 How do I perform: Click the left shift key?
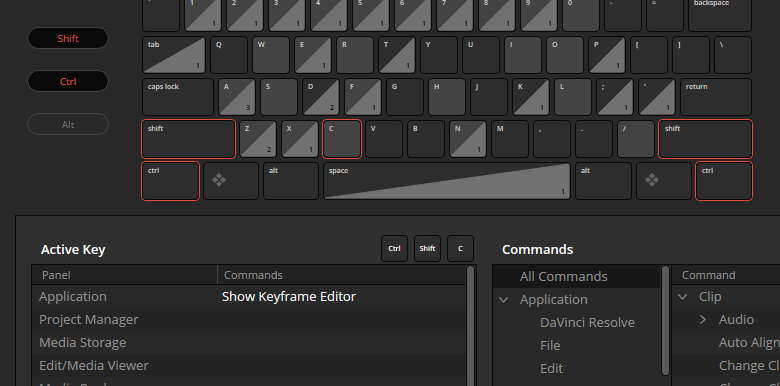tap(188, 139)
